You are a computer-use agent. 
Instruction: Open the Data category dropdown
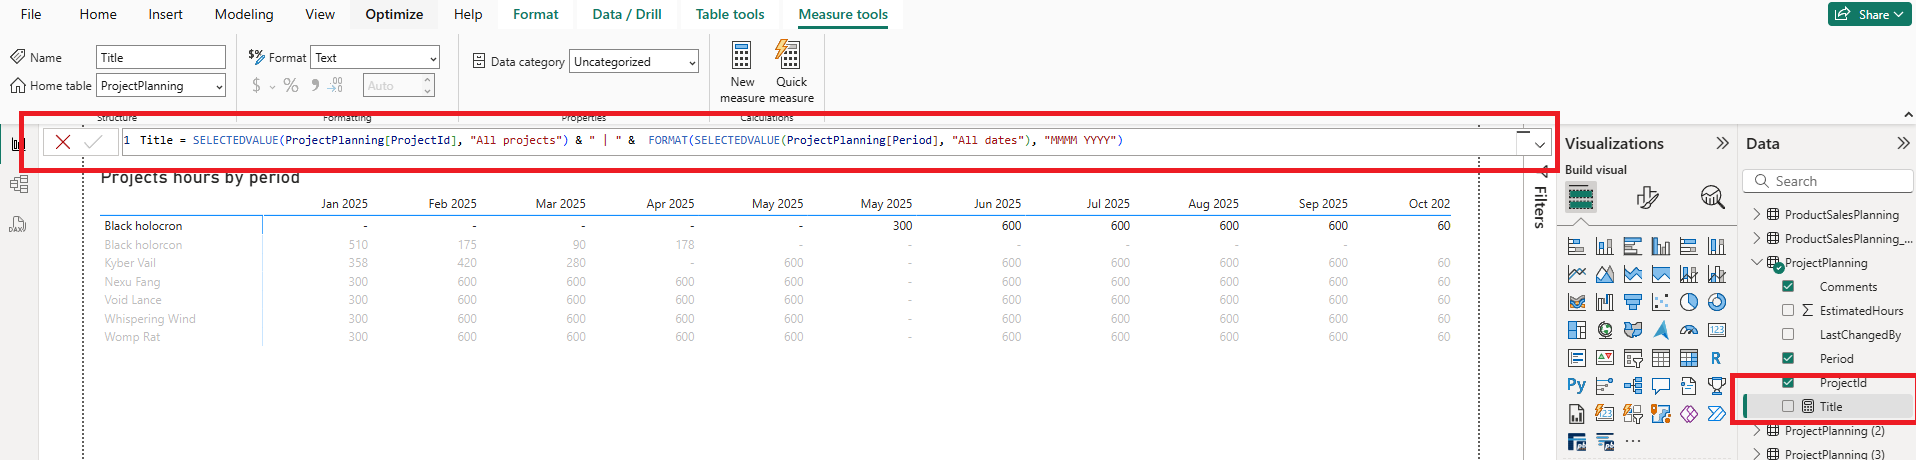tap(634, 62)
